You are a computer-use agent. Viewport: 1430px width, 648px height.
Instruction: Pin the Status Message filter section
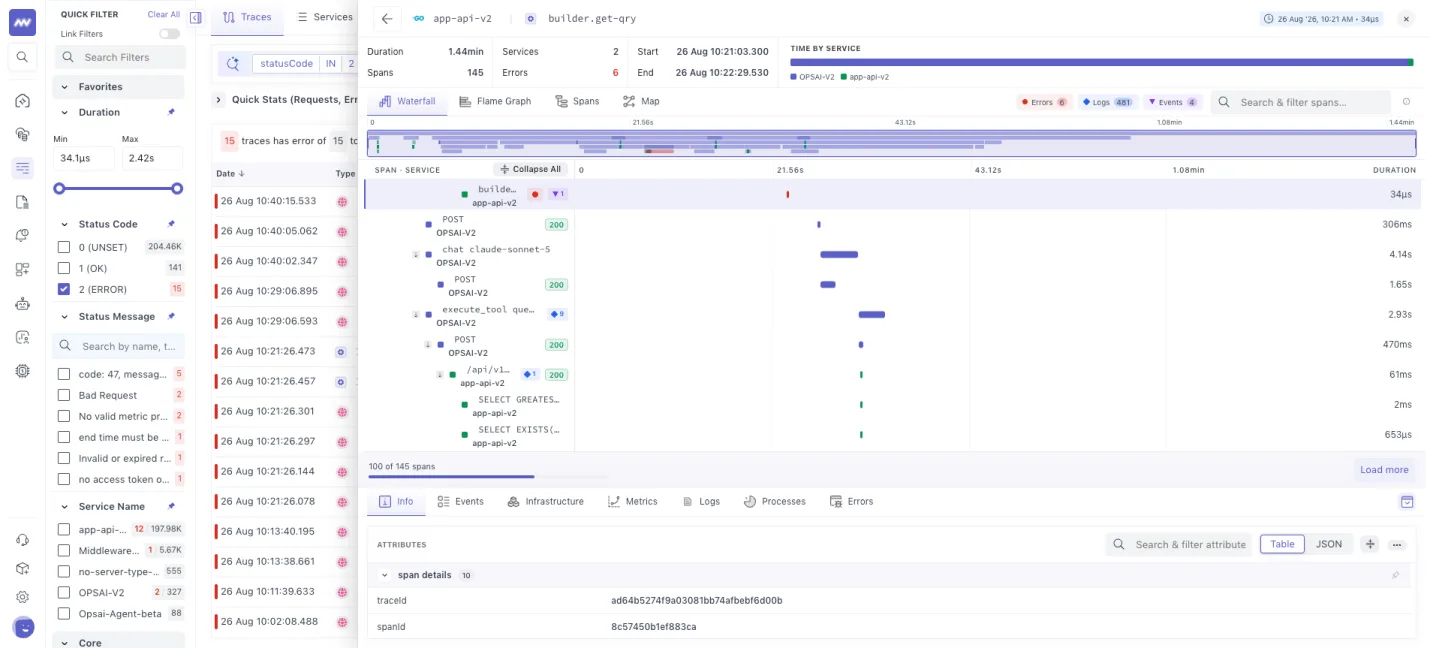pyautogui.click(x=171, y=316)
